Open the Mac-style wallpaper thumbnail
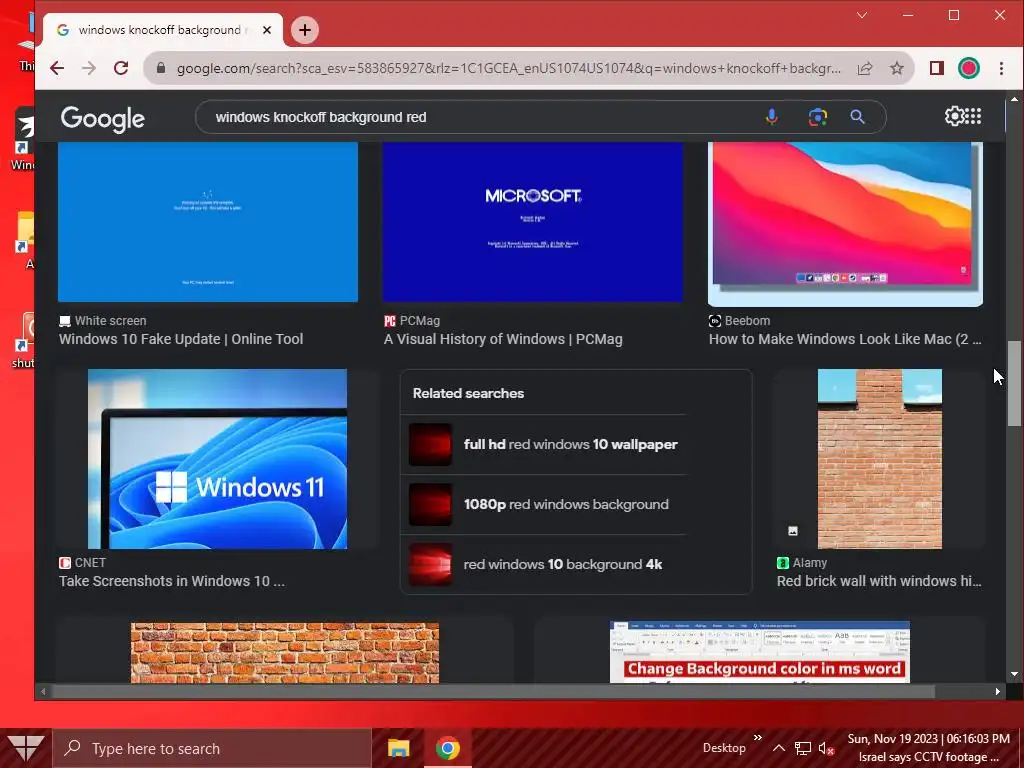 pos(845,224)
